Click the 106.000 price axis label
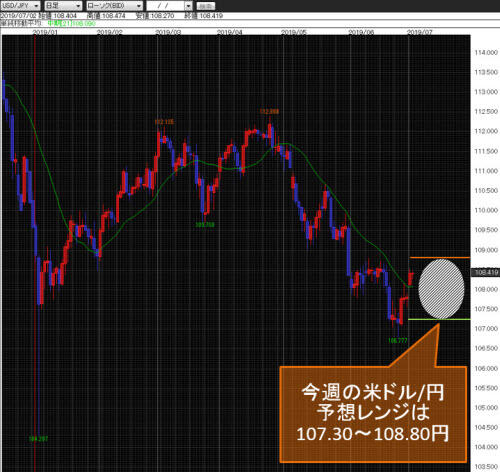 486,368
